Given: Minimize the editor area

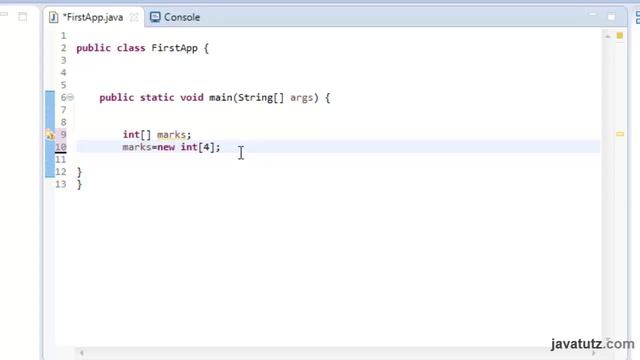Looking at the screenshot, I should coord(593,15).
